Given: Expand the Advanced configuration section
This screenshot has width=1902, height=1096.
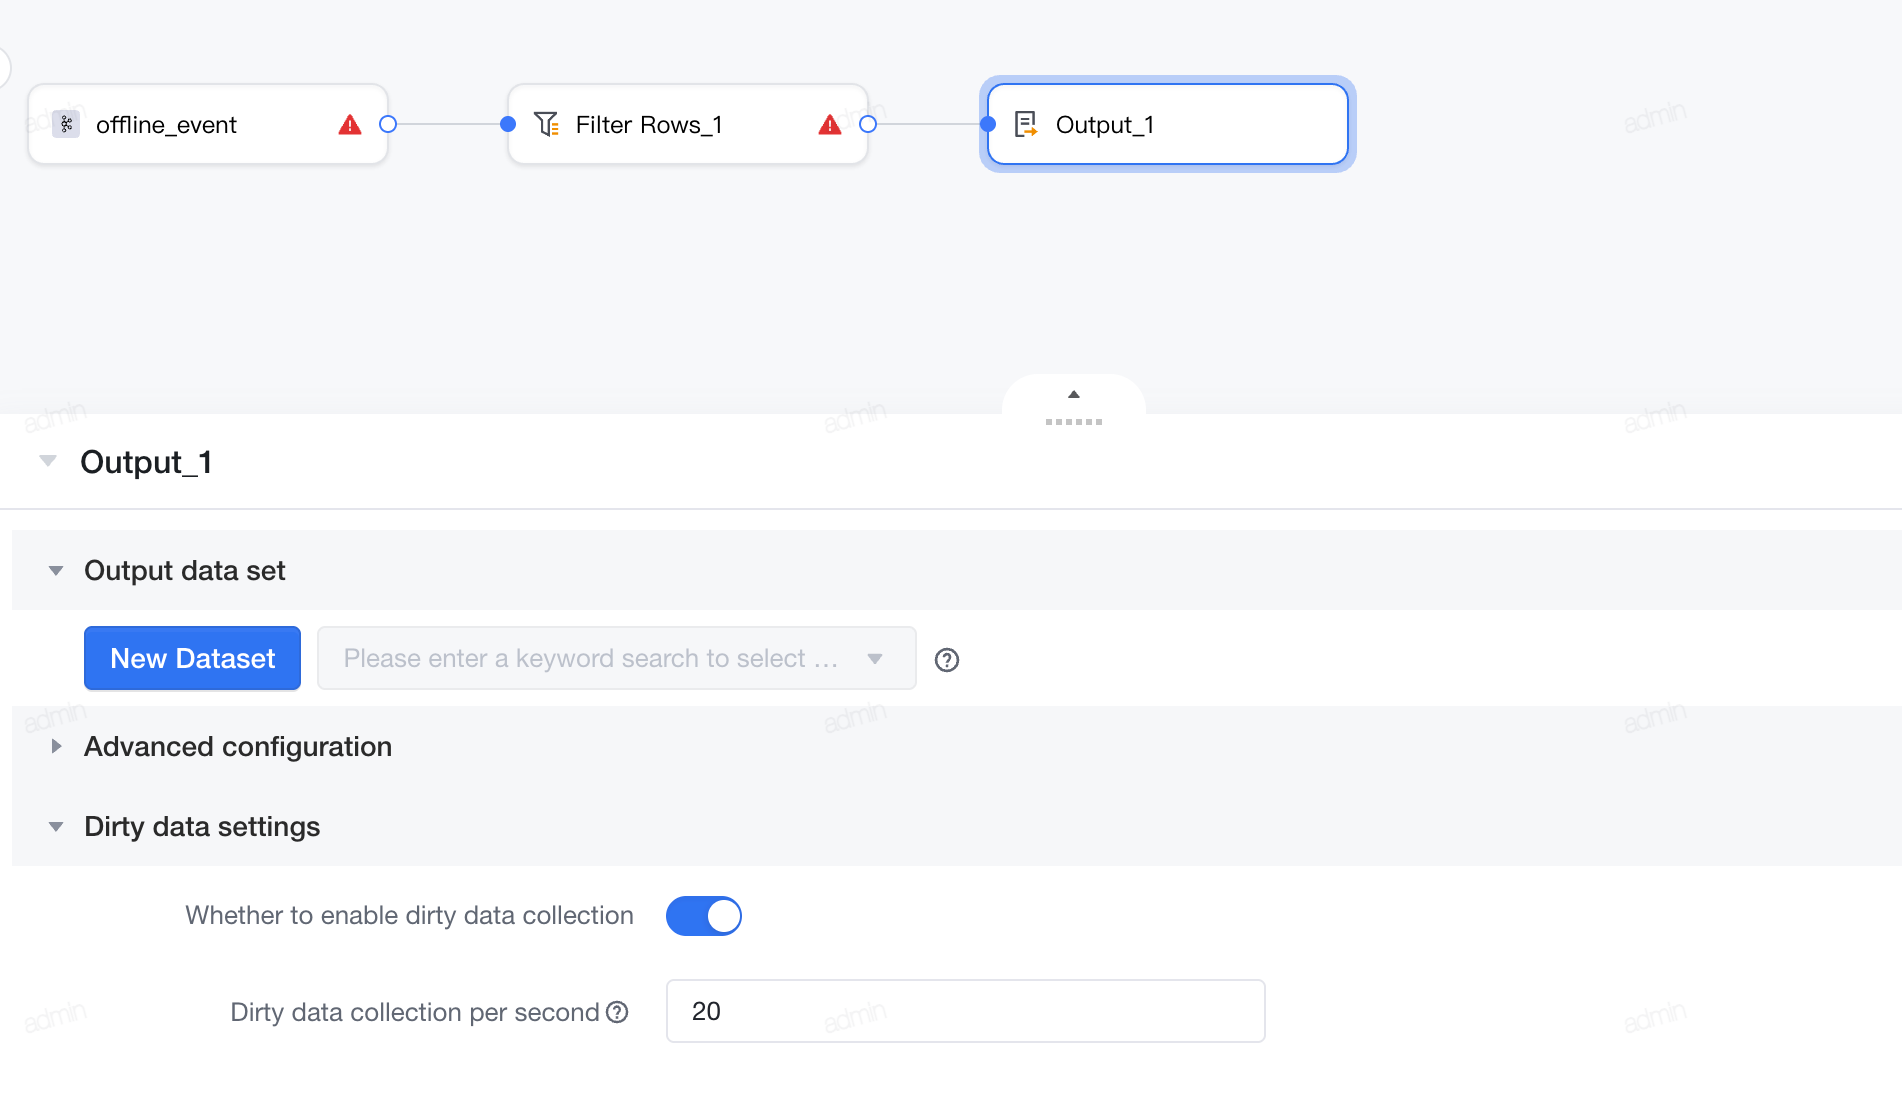Looking at the screenshot, I should pos(56,746).
